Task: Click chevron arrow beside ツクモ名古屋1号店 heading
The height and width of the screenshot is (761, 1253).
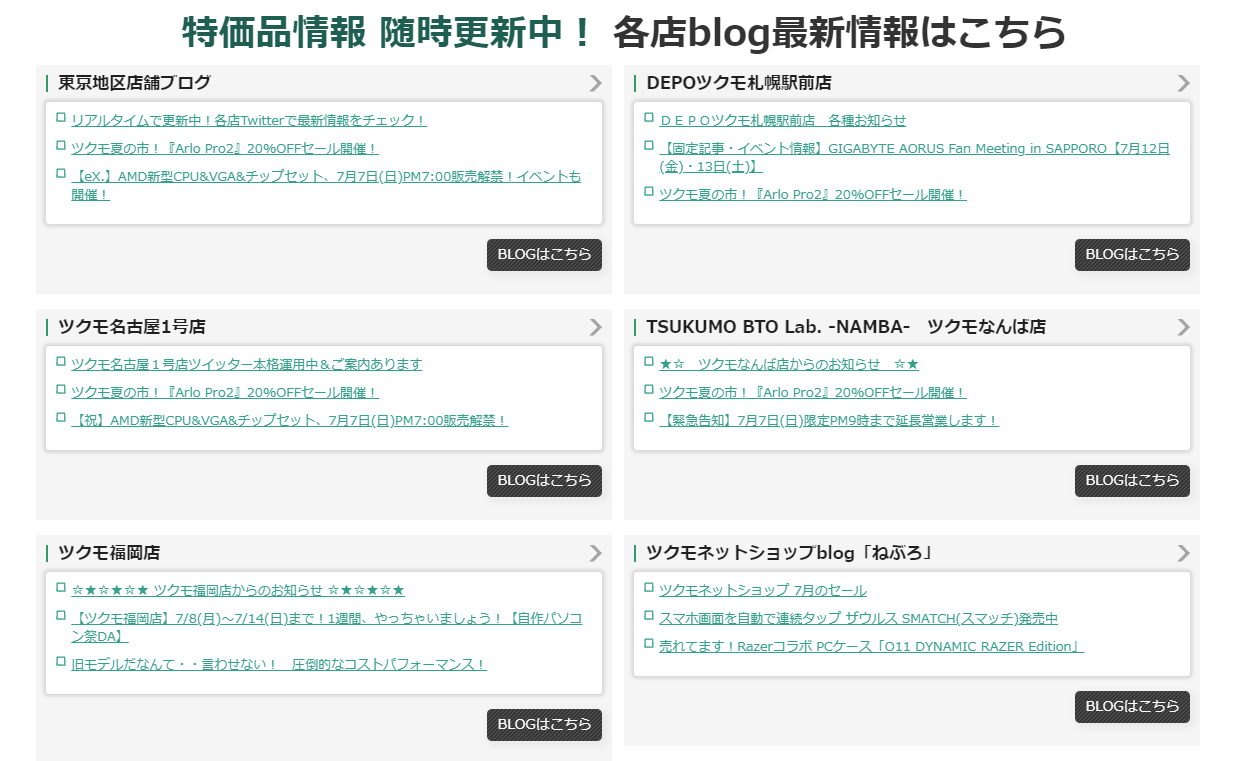Action: point(596,327)
